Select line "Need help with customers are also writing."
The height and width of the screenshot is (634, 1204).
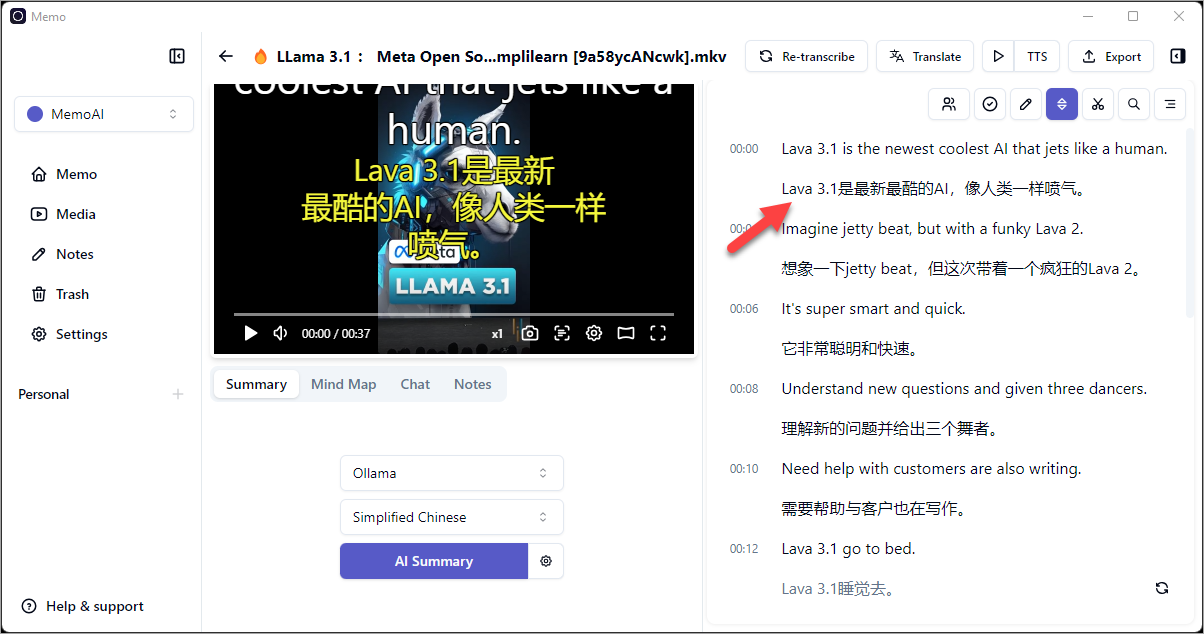click(931, 469)
